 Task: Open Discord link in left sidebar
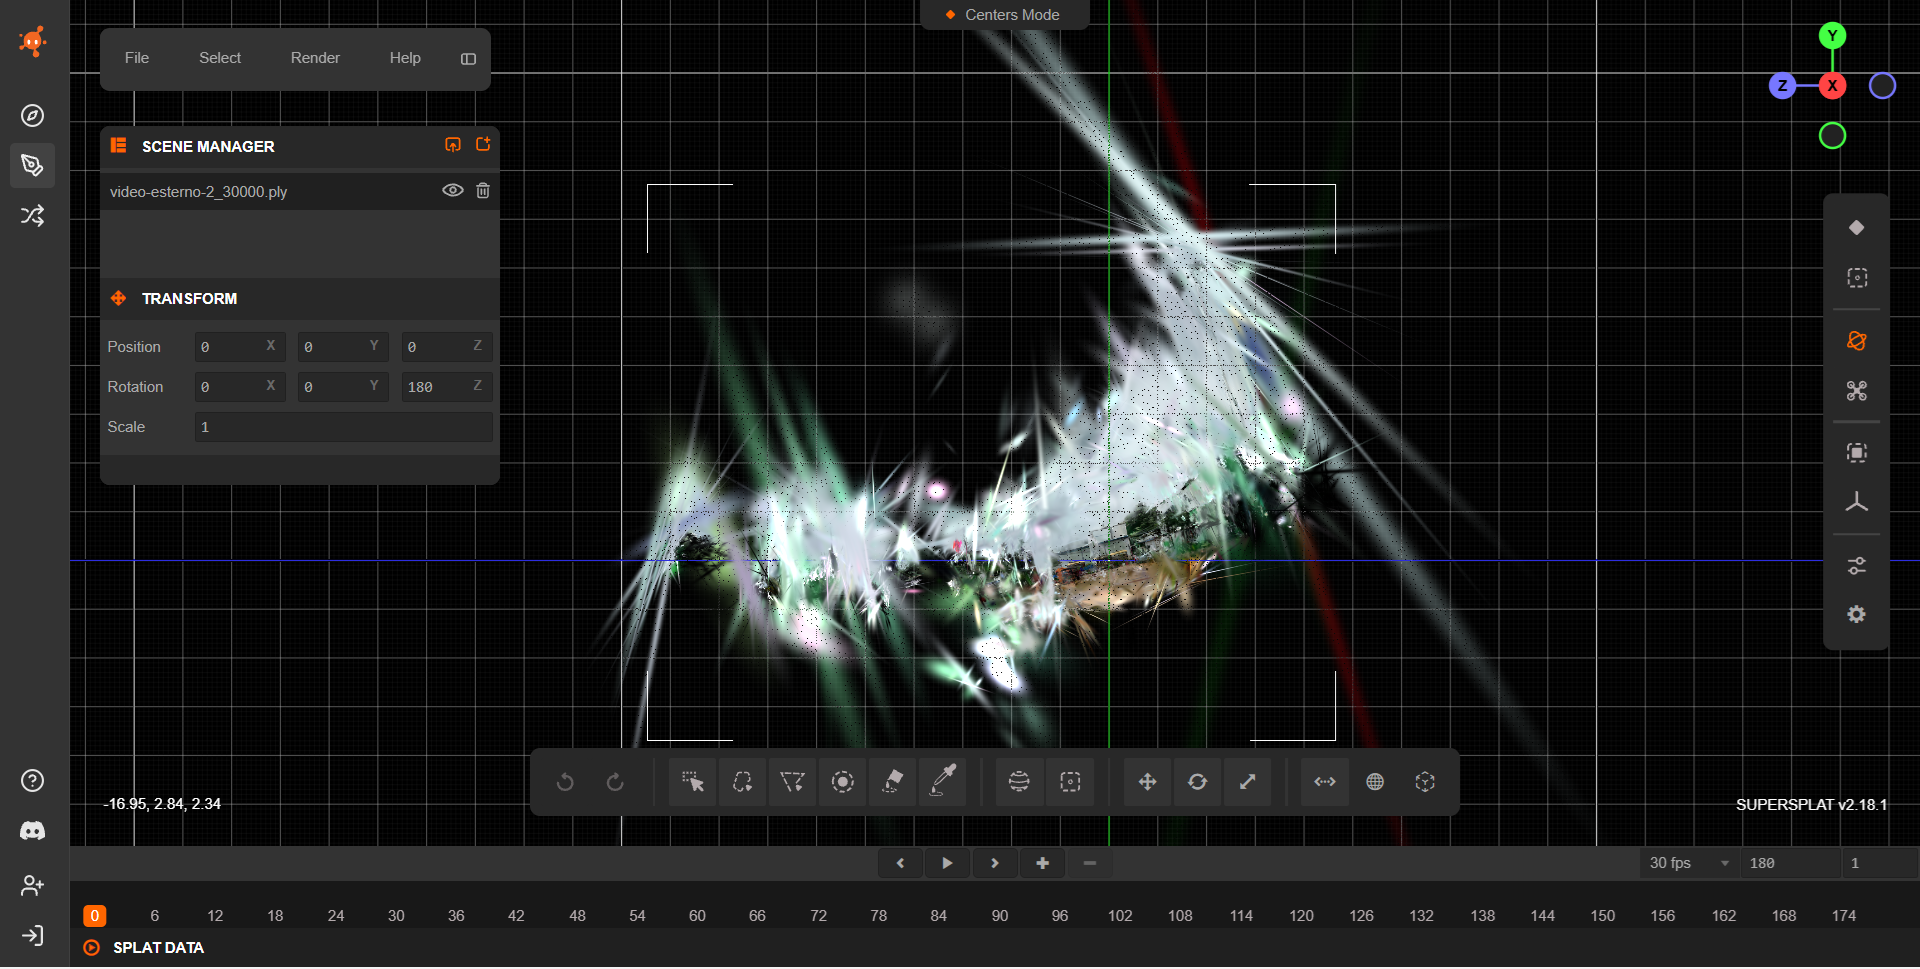(32, 831)
